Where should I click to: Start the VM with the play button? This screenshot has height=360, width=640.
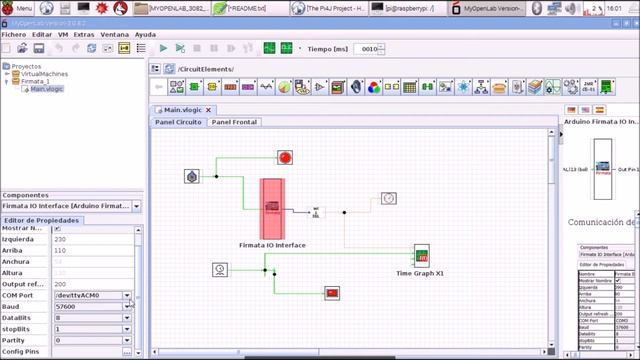coord(163,49)
